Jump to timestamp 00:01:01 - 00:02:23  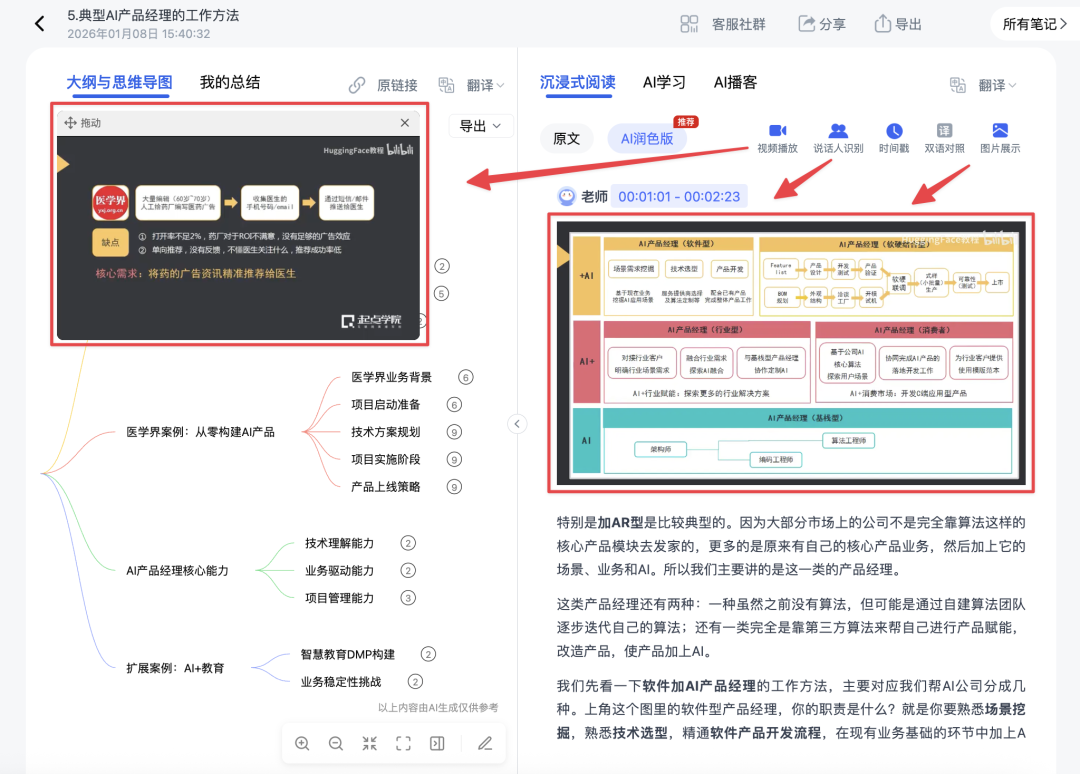point(679,197)
